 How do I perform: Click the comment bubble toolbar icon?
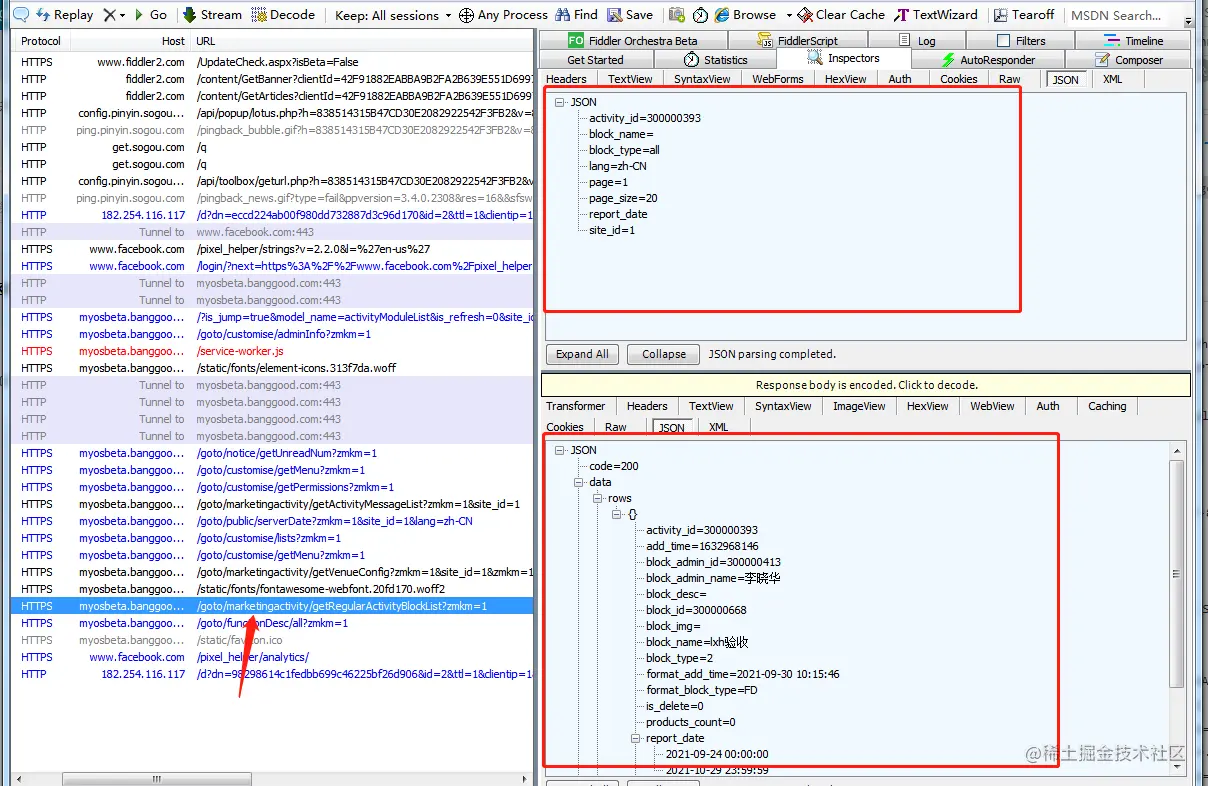[x=20, y=15]
